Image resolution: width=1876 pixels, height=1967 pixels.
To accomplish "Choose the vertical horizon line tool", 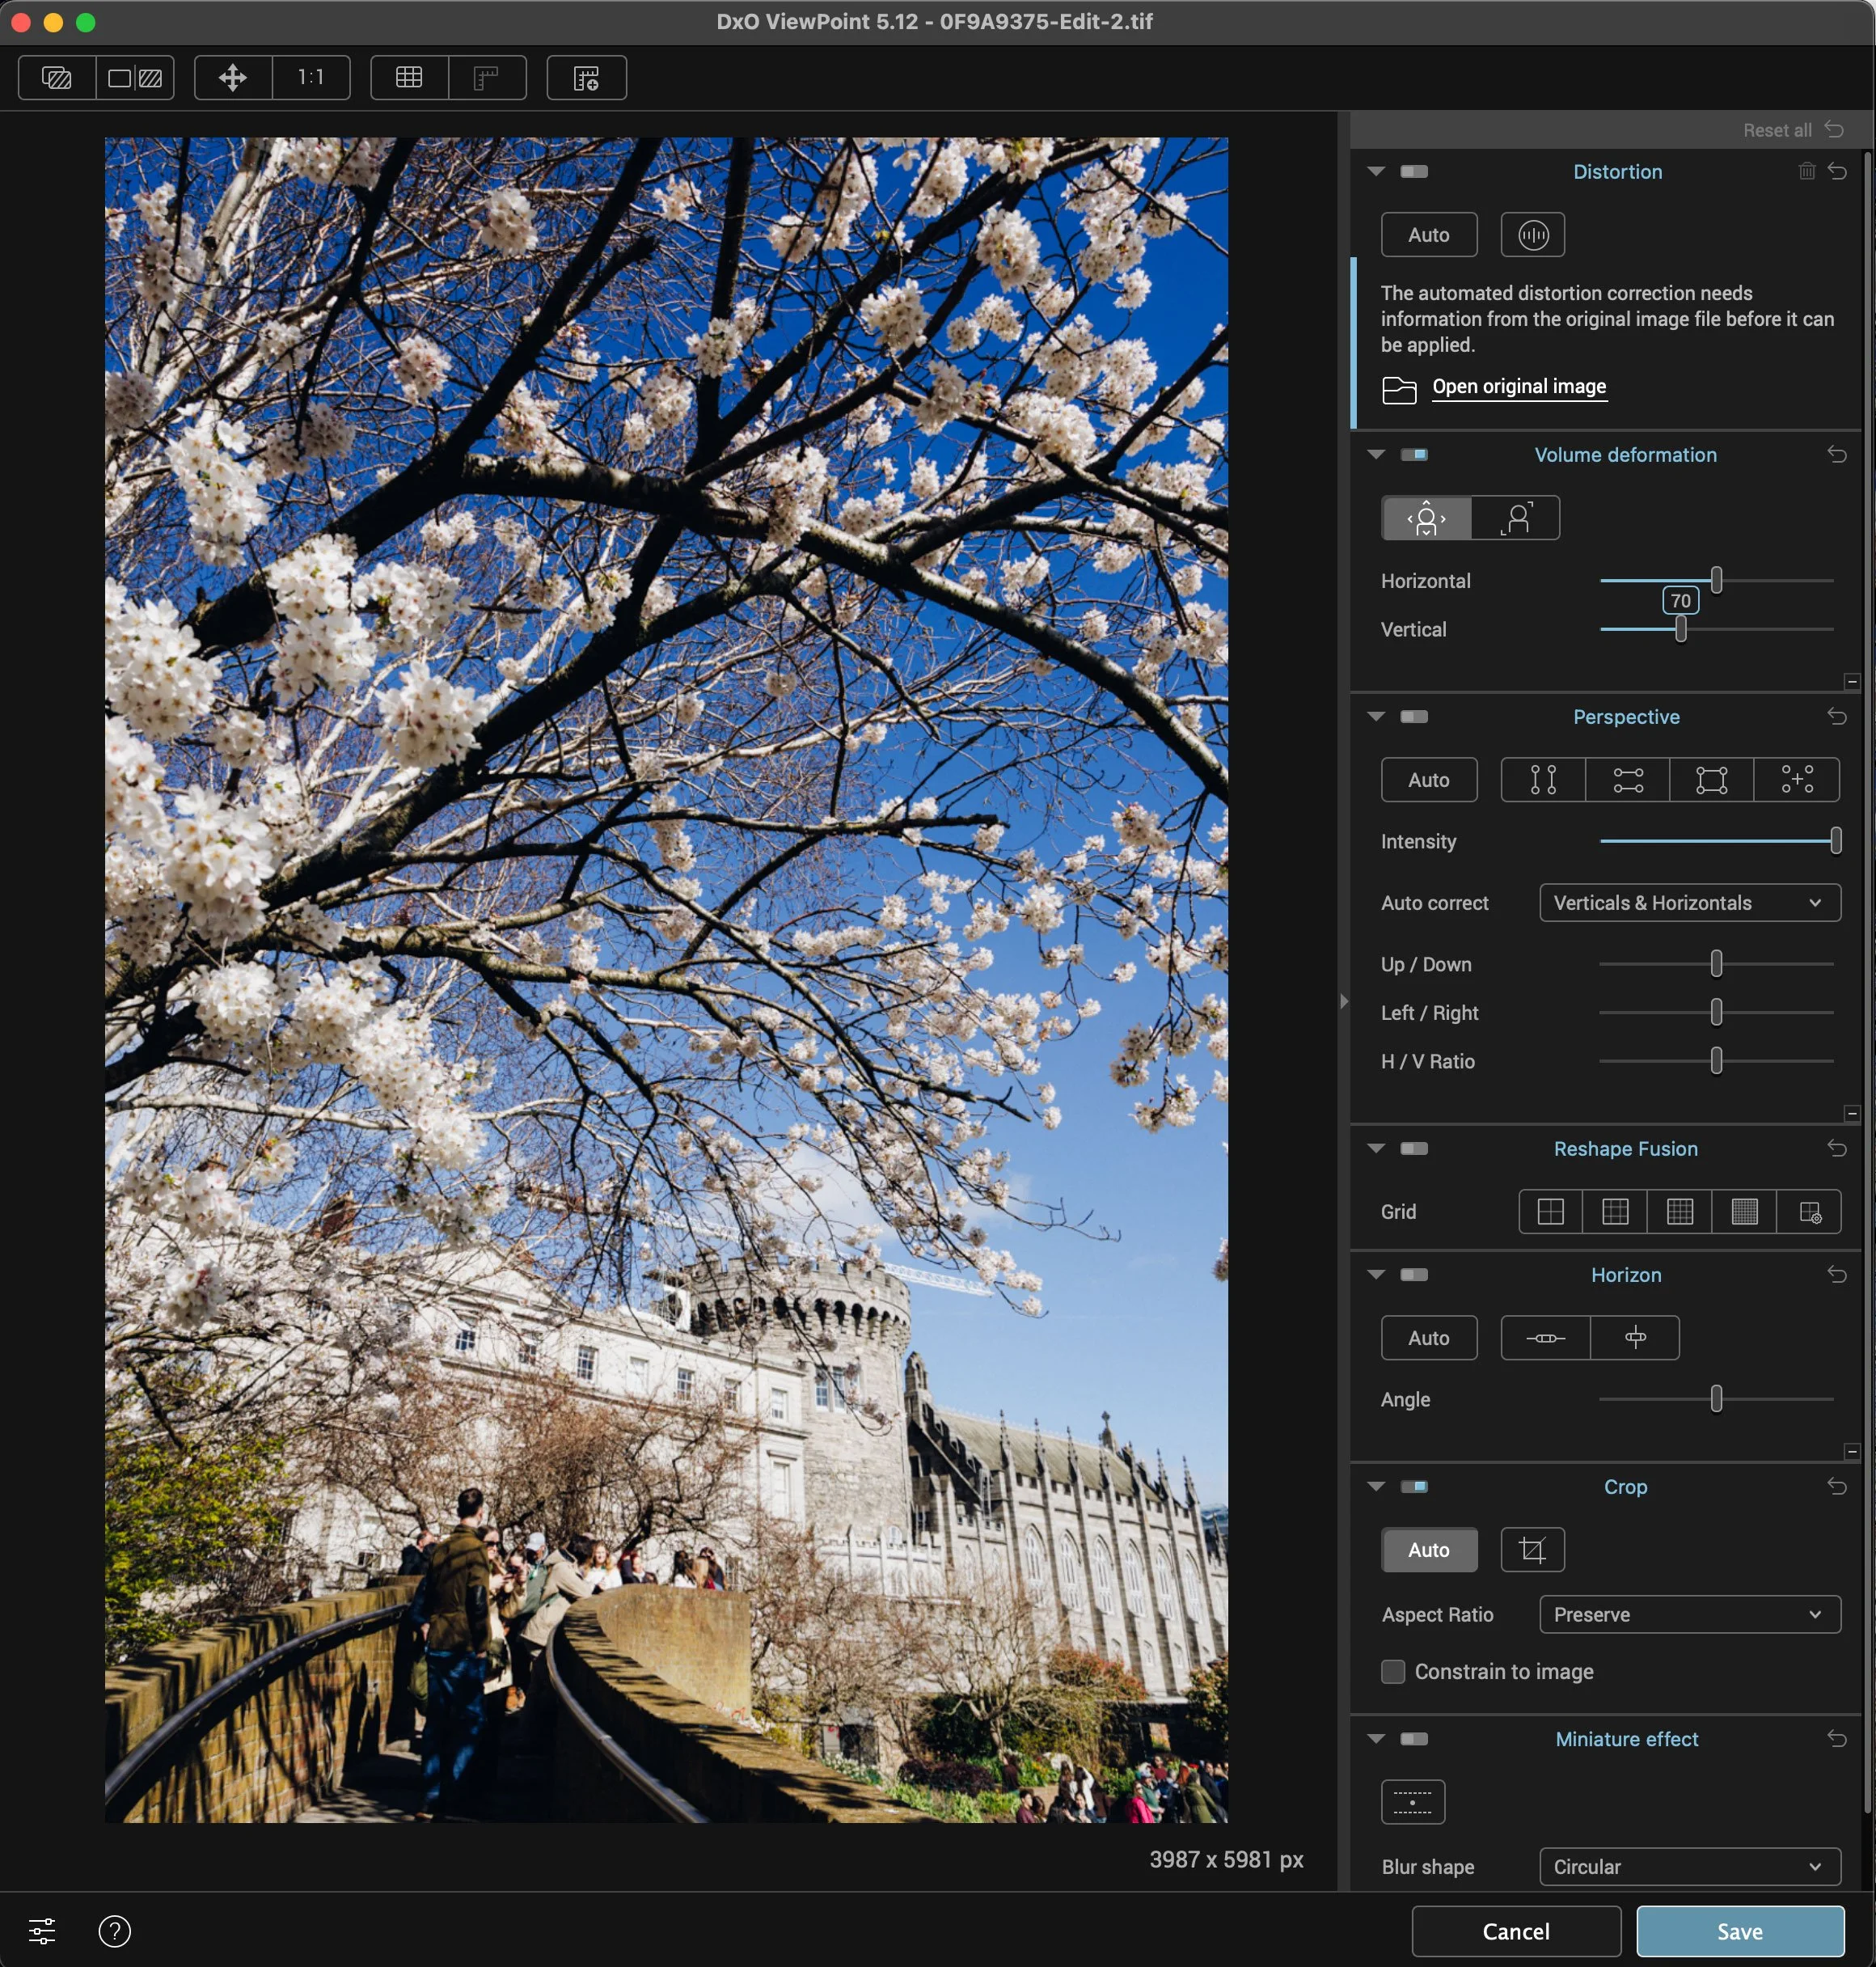I will point(1635,1338).
